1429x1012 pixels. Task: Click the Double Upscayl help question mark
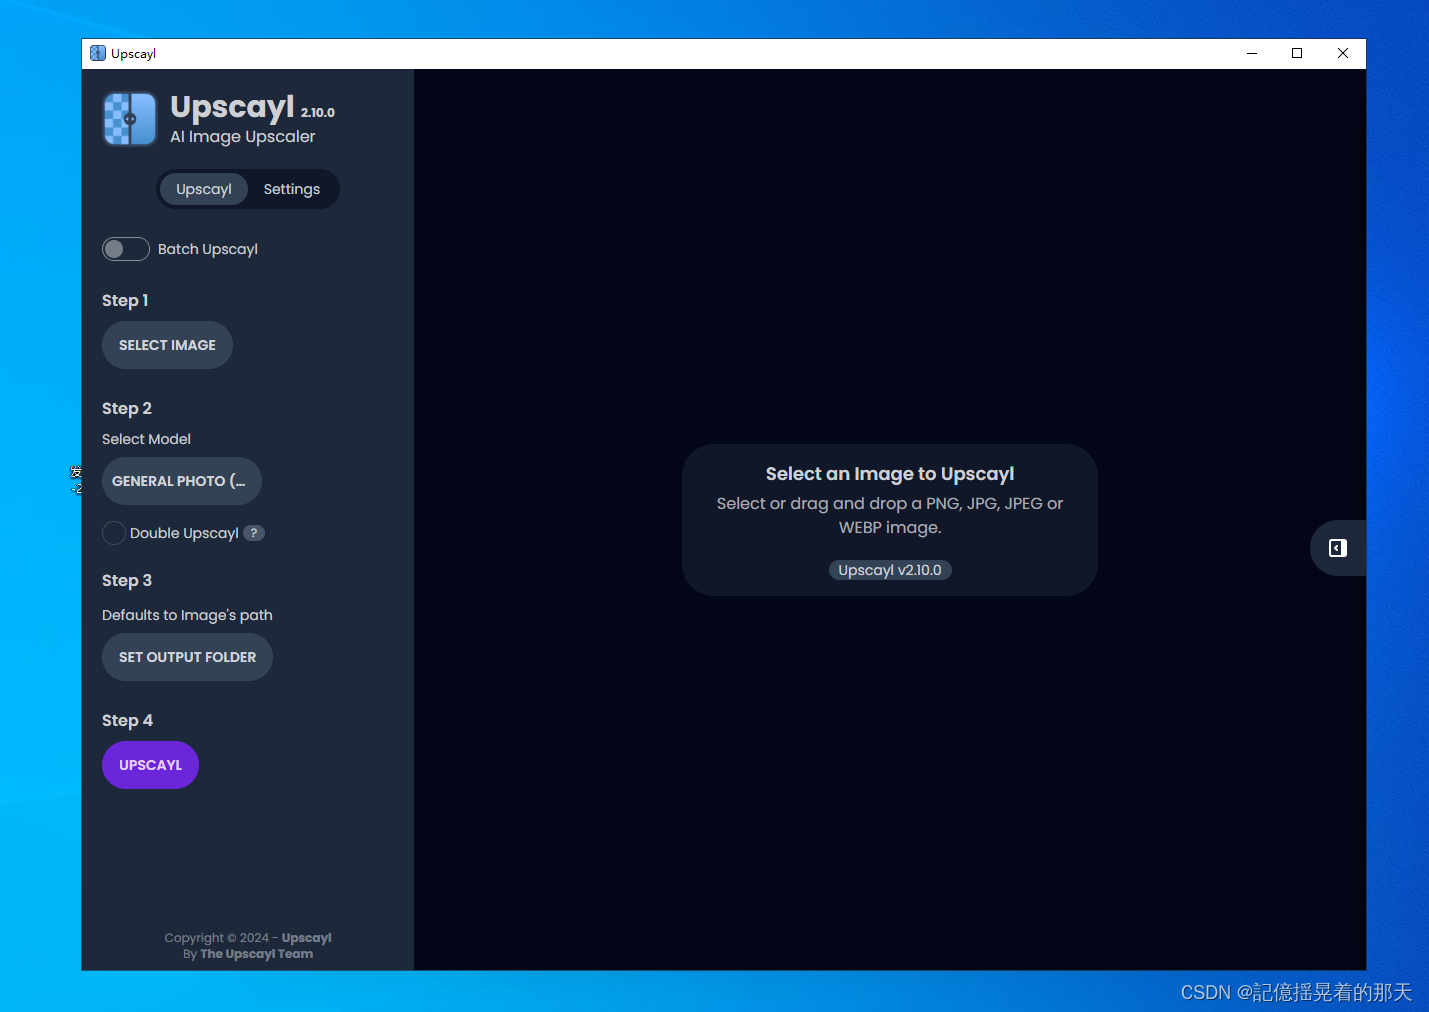point(254,533)
